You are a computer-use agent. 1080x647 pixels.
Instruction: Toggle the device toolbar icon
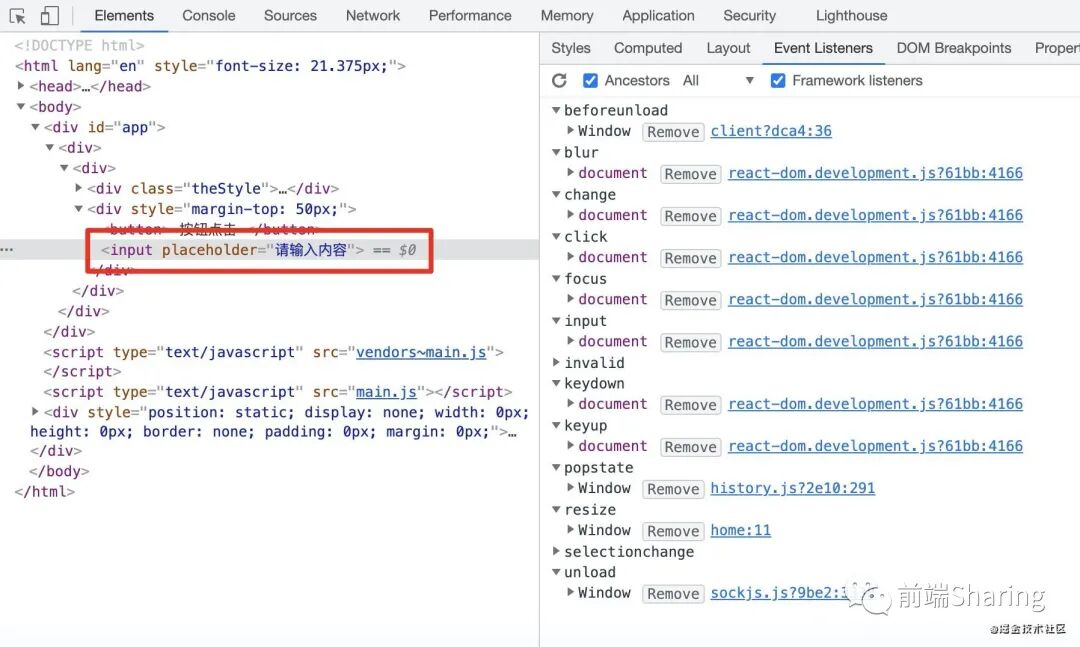[x=50, y=15]
